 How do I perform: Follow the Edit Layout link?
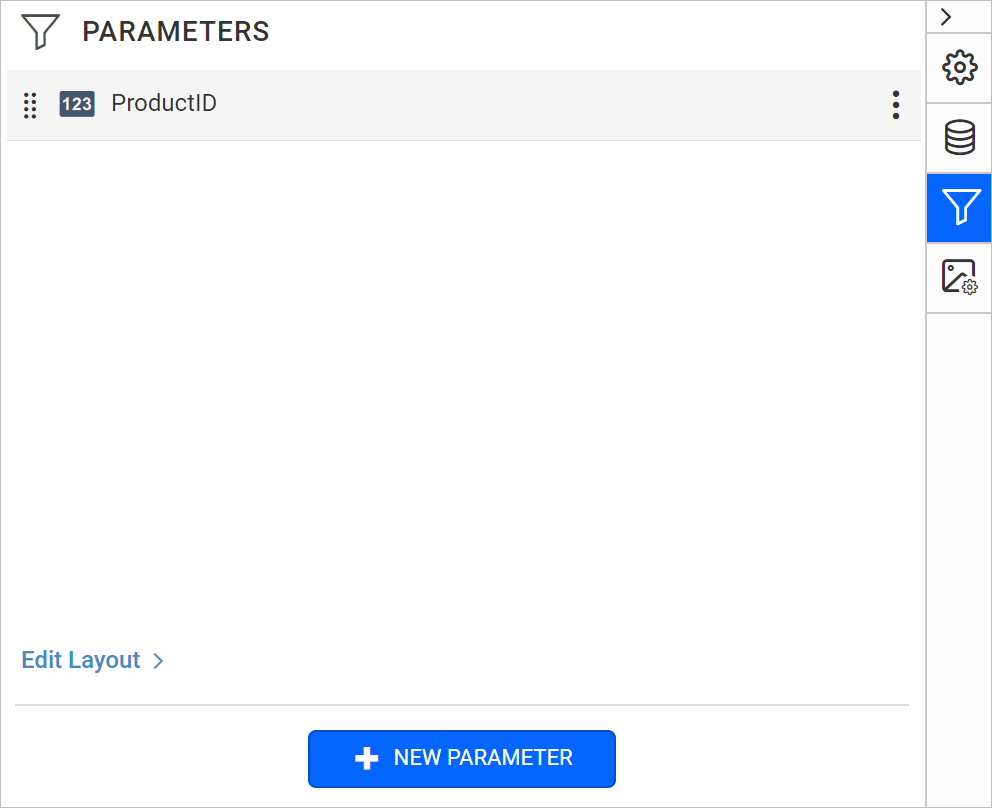[80, 660]
